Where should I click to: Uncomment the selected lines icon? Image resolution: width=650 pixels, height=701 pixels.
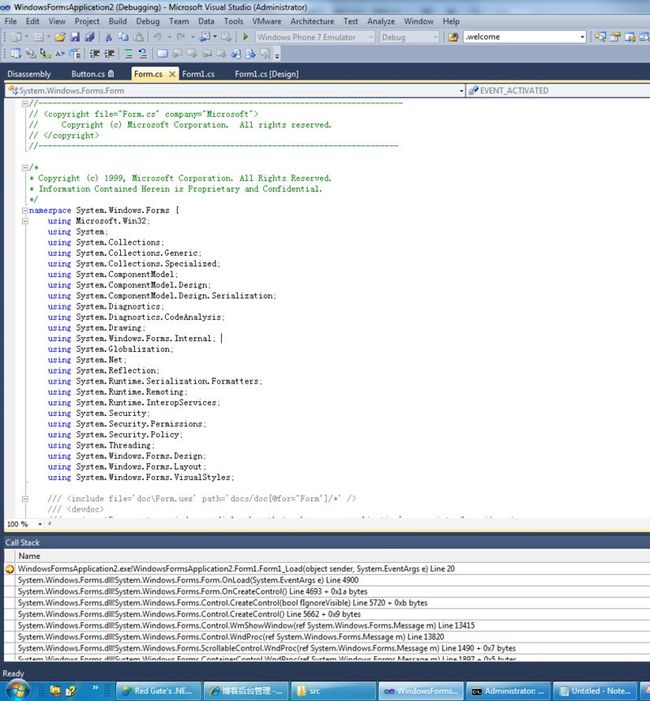click(x=143, y=54)
